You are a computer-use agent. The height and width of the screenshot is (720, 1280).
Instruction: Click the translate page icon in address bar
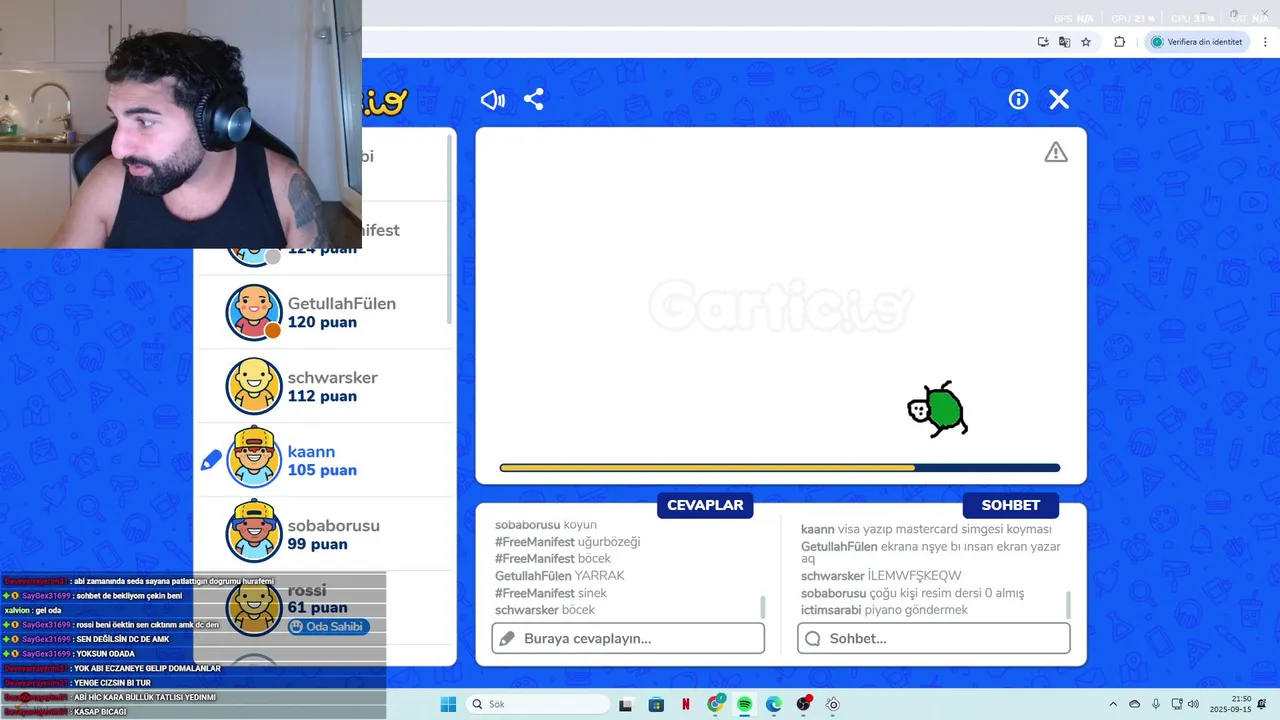[1064, 42]
